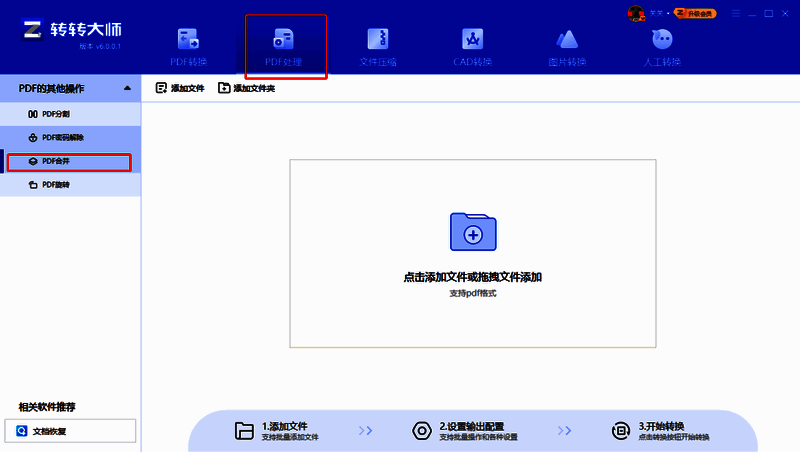Click the 添加文件夹 toolbar button

point(246,89)
